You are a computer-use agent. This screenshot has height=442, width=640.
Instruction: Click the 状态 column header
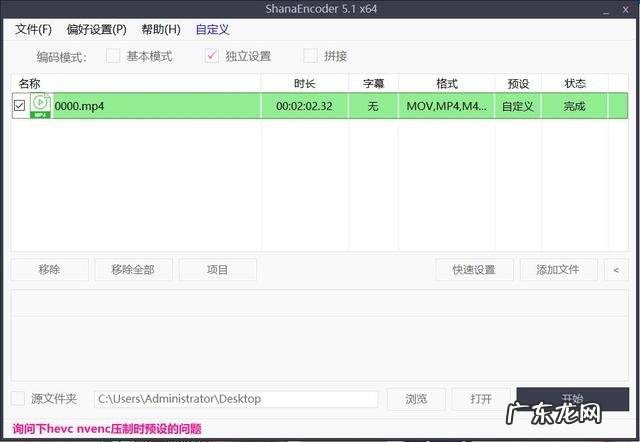(575, 83)
